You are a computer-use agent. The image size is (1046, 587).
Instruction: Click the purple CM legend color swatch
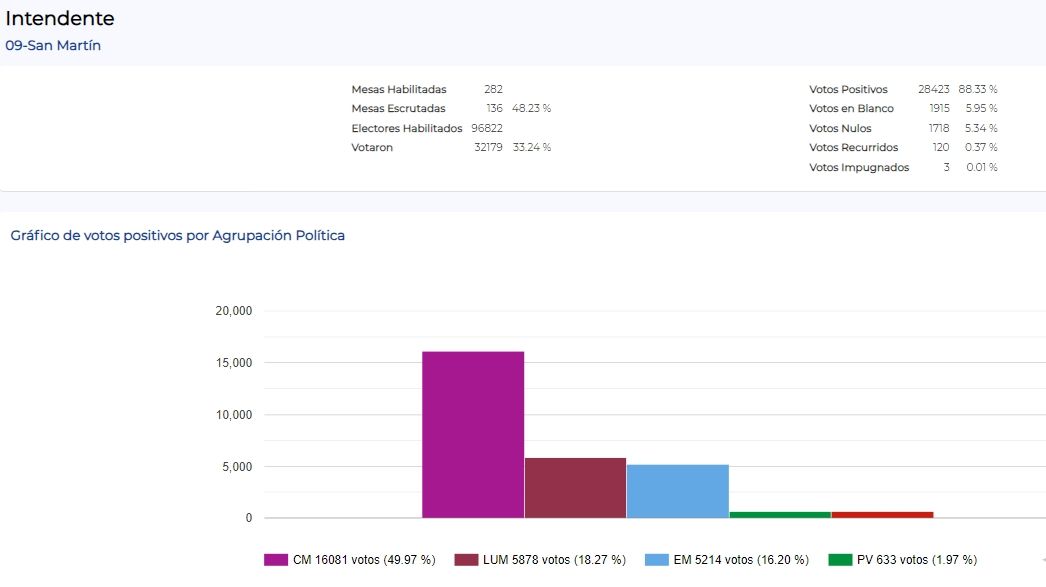[x=276, y=560]
